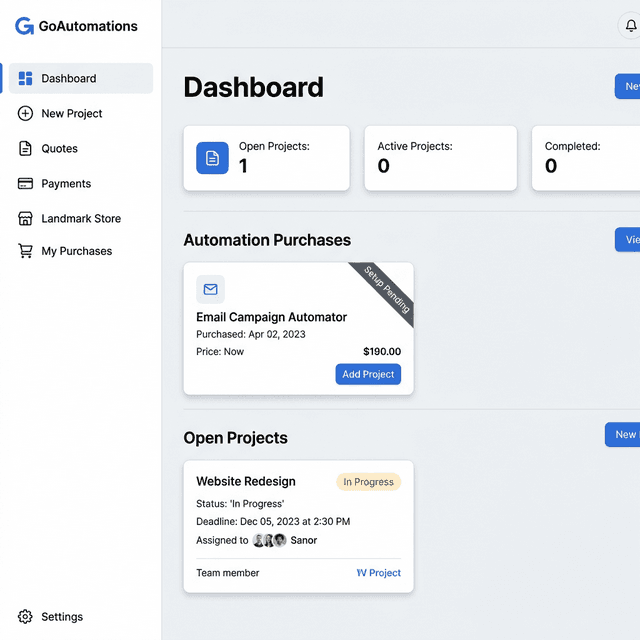Viewport: 640px width, 640px height.
Task: Click the blue document icon in Open Projects card
Action: coord(212,158)
